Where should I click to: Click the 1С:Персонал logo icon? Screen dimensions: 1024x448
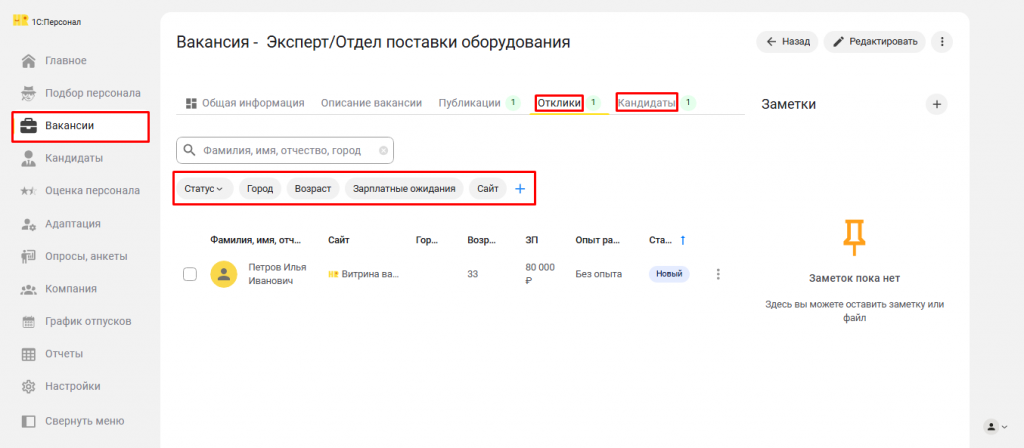pos(20,21)
